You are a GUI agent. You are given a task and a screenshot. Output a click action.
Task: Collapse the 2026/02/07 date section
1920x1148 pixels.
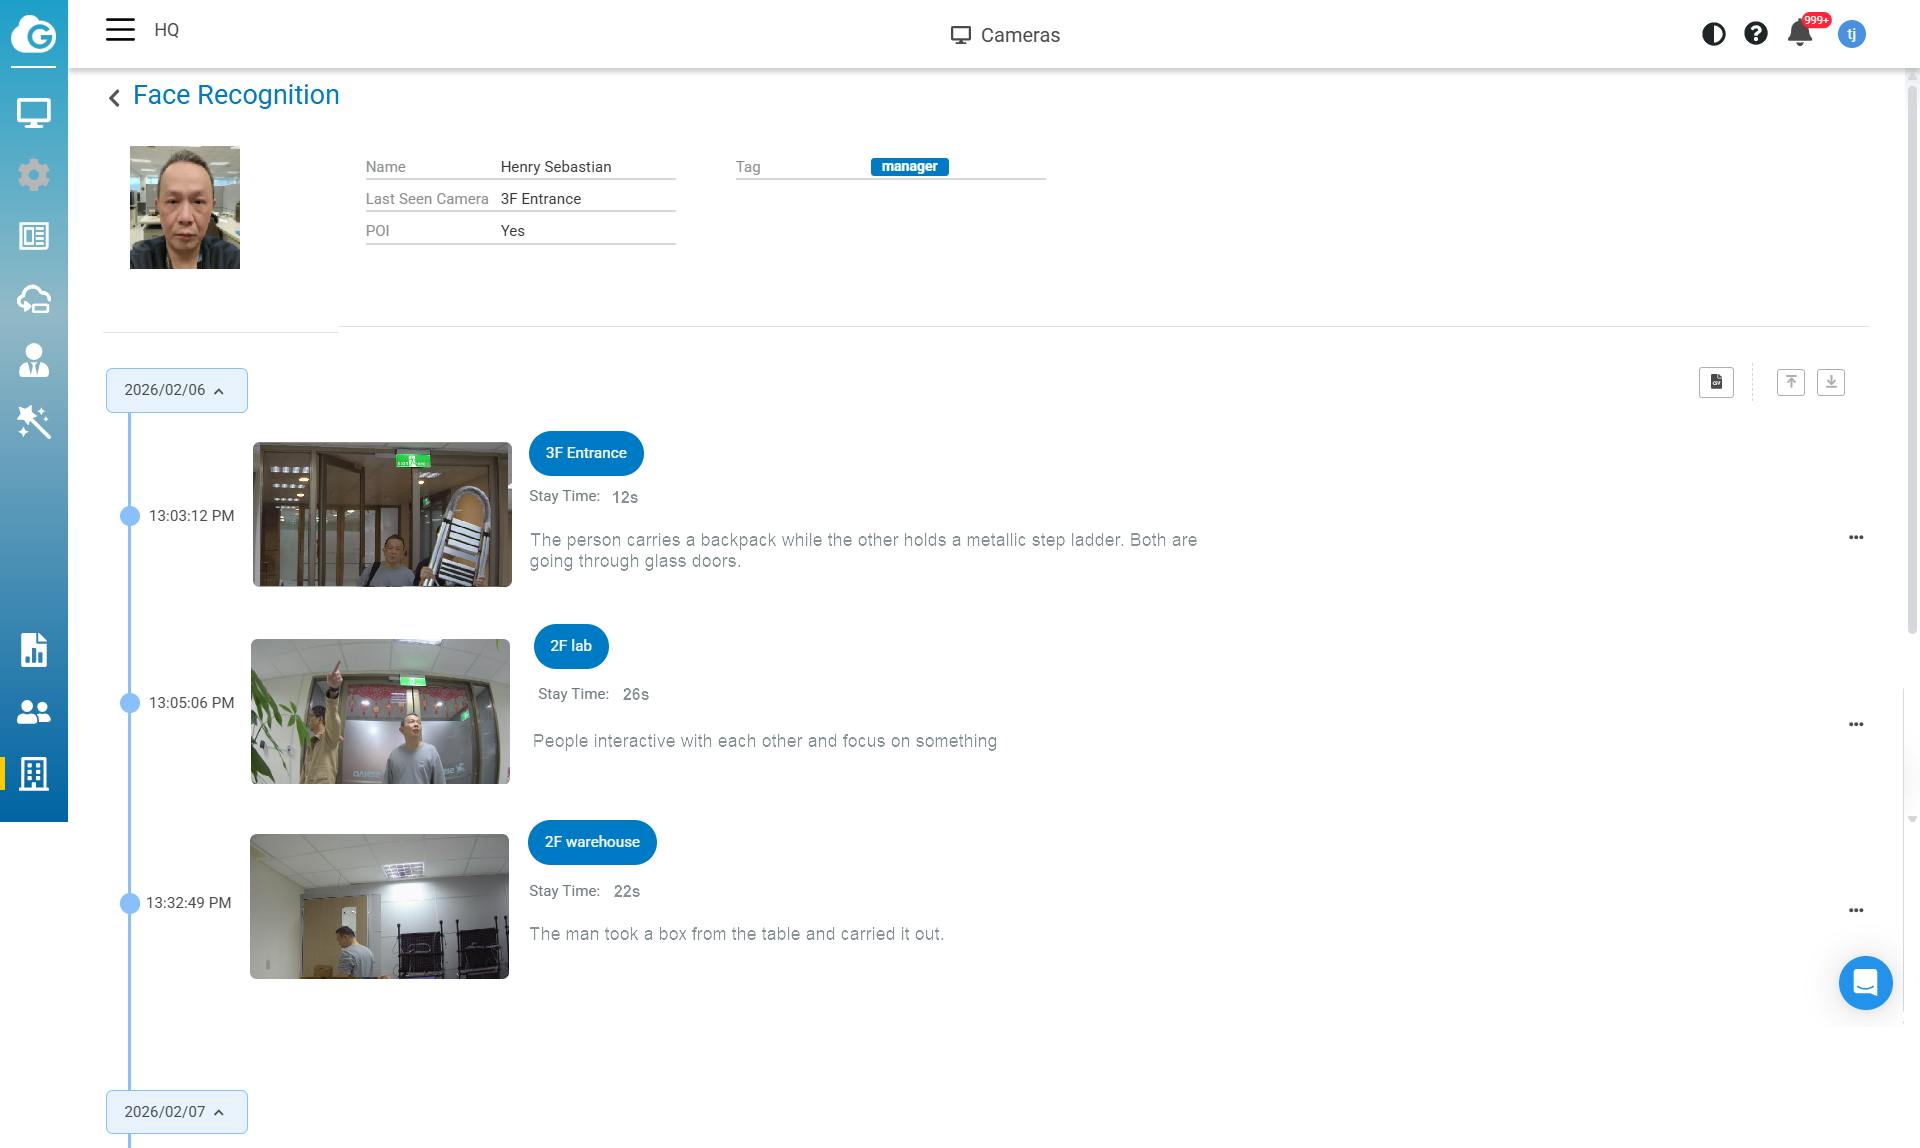176,1112
